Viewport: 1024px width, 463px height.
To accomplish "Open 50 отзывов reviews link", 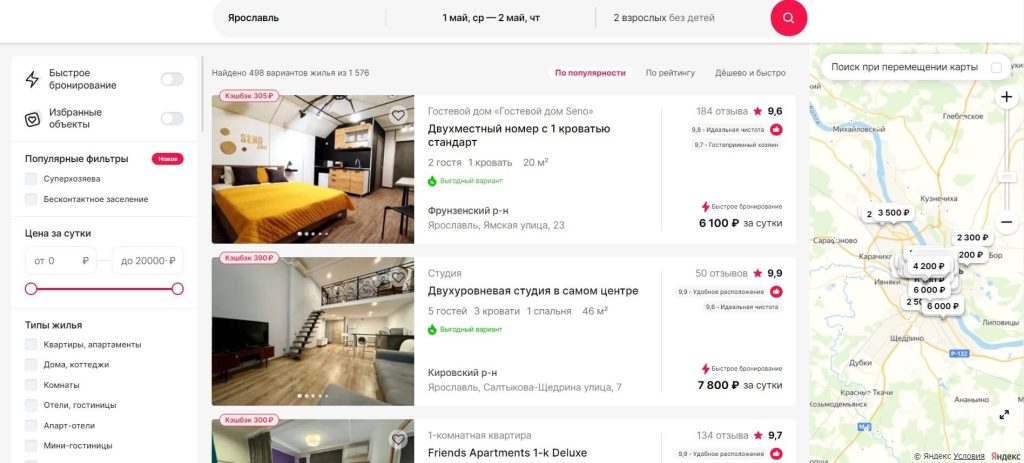I will [721, 273].
